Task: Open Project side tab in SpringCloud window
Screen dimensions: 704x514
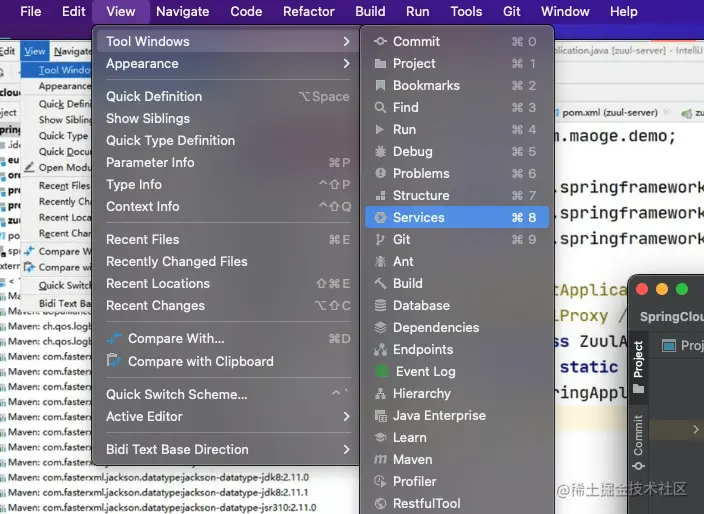Action: [638, 367]
